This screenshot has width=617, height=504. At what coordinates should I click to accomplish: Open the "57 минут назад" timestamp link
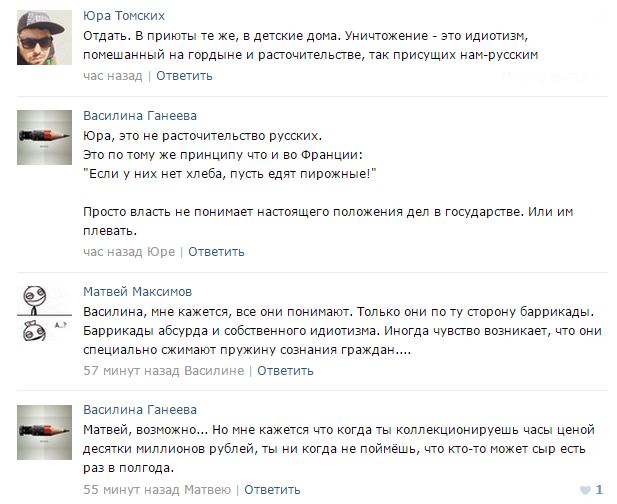(129, 371)
